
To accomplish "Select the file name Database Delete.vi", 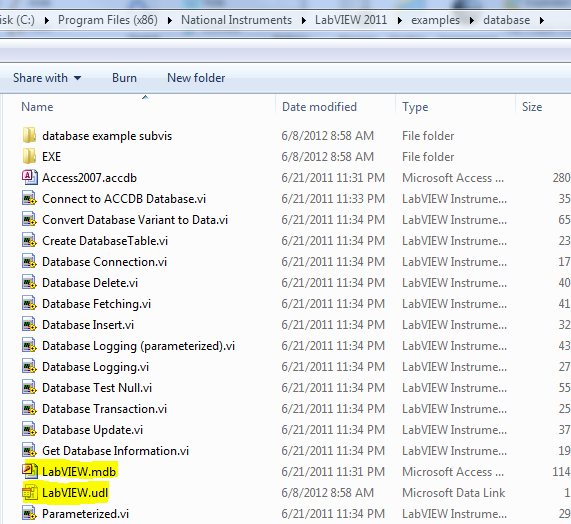I will (x=90, y=283).
